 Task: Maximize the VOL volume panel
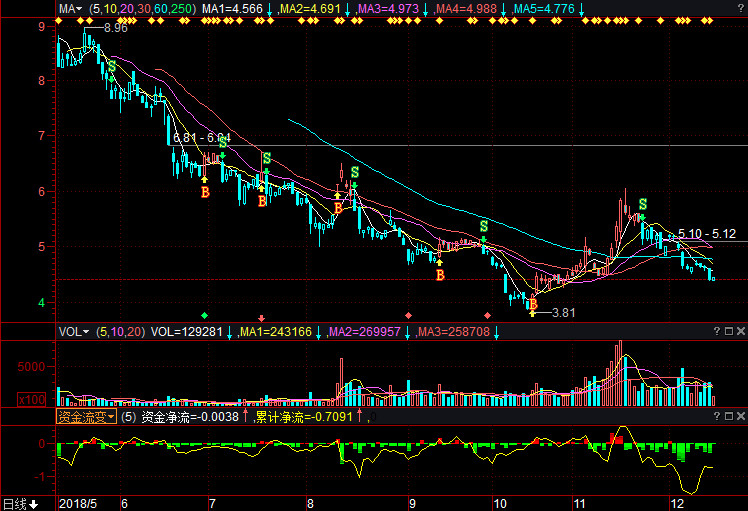click(728, 331)
